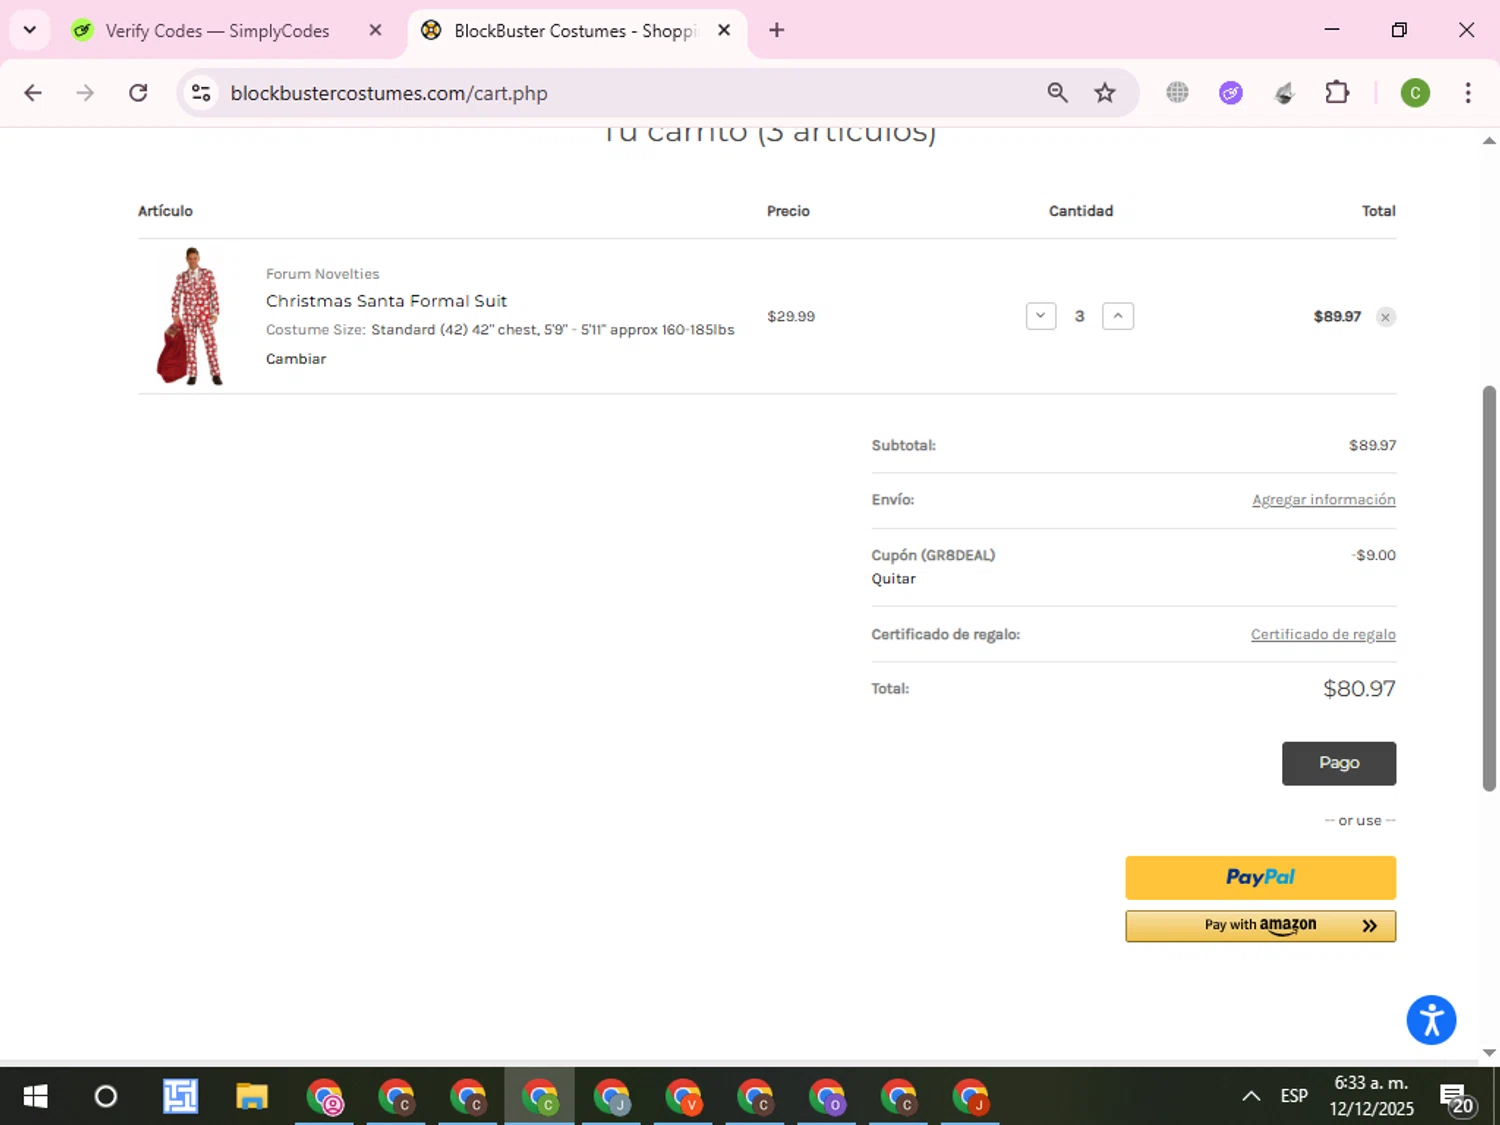
Task: View site information icon in address bar
Action: point(201,93)
